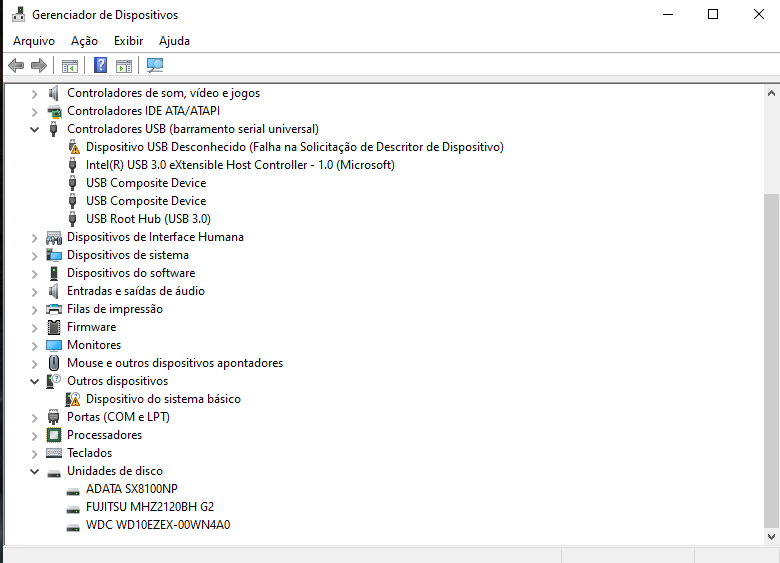Collapse the Outros dispositivos node

tap(34, 381)
